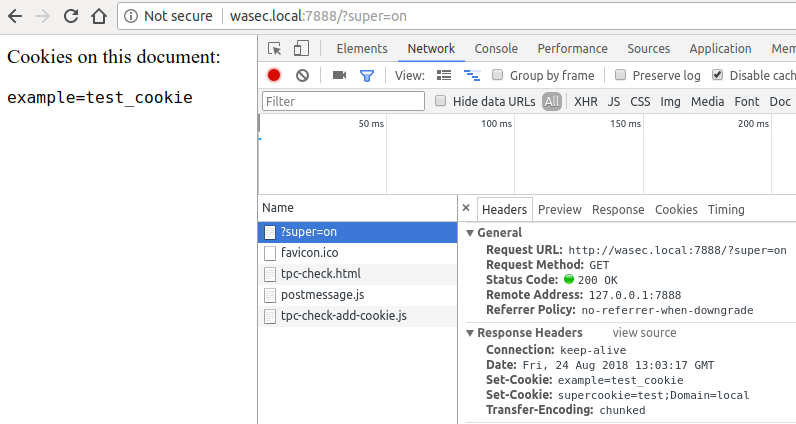Image resolution: width=796 pixels, height=424 pixels.
Task: Toggle the device toolbar icon
Action: coord(301,49)
